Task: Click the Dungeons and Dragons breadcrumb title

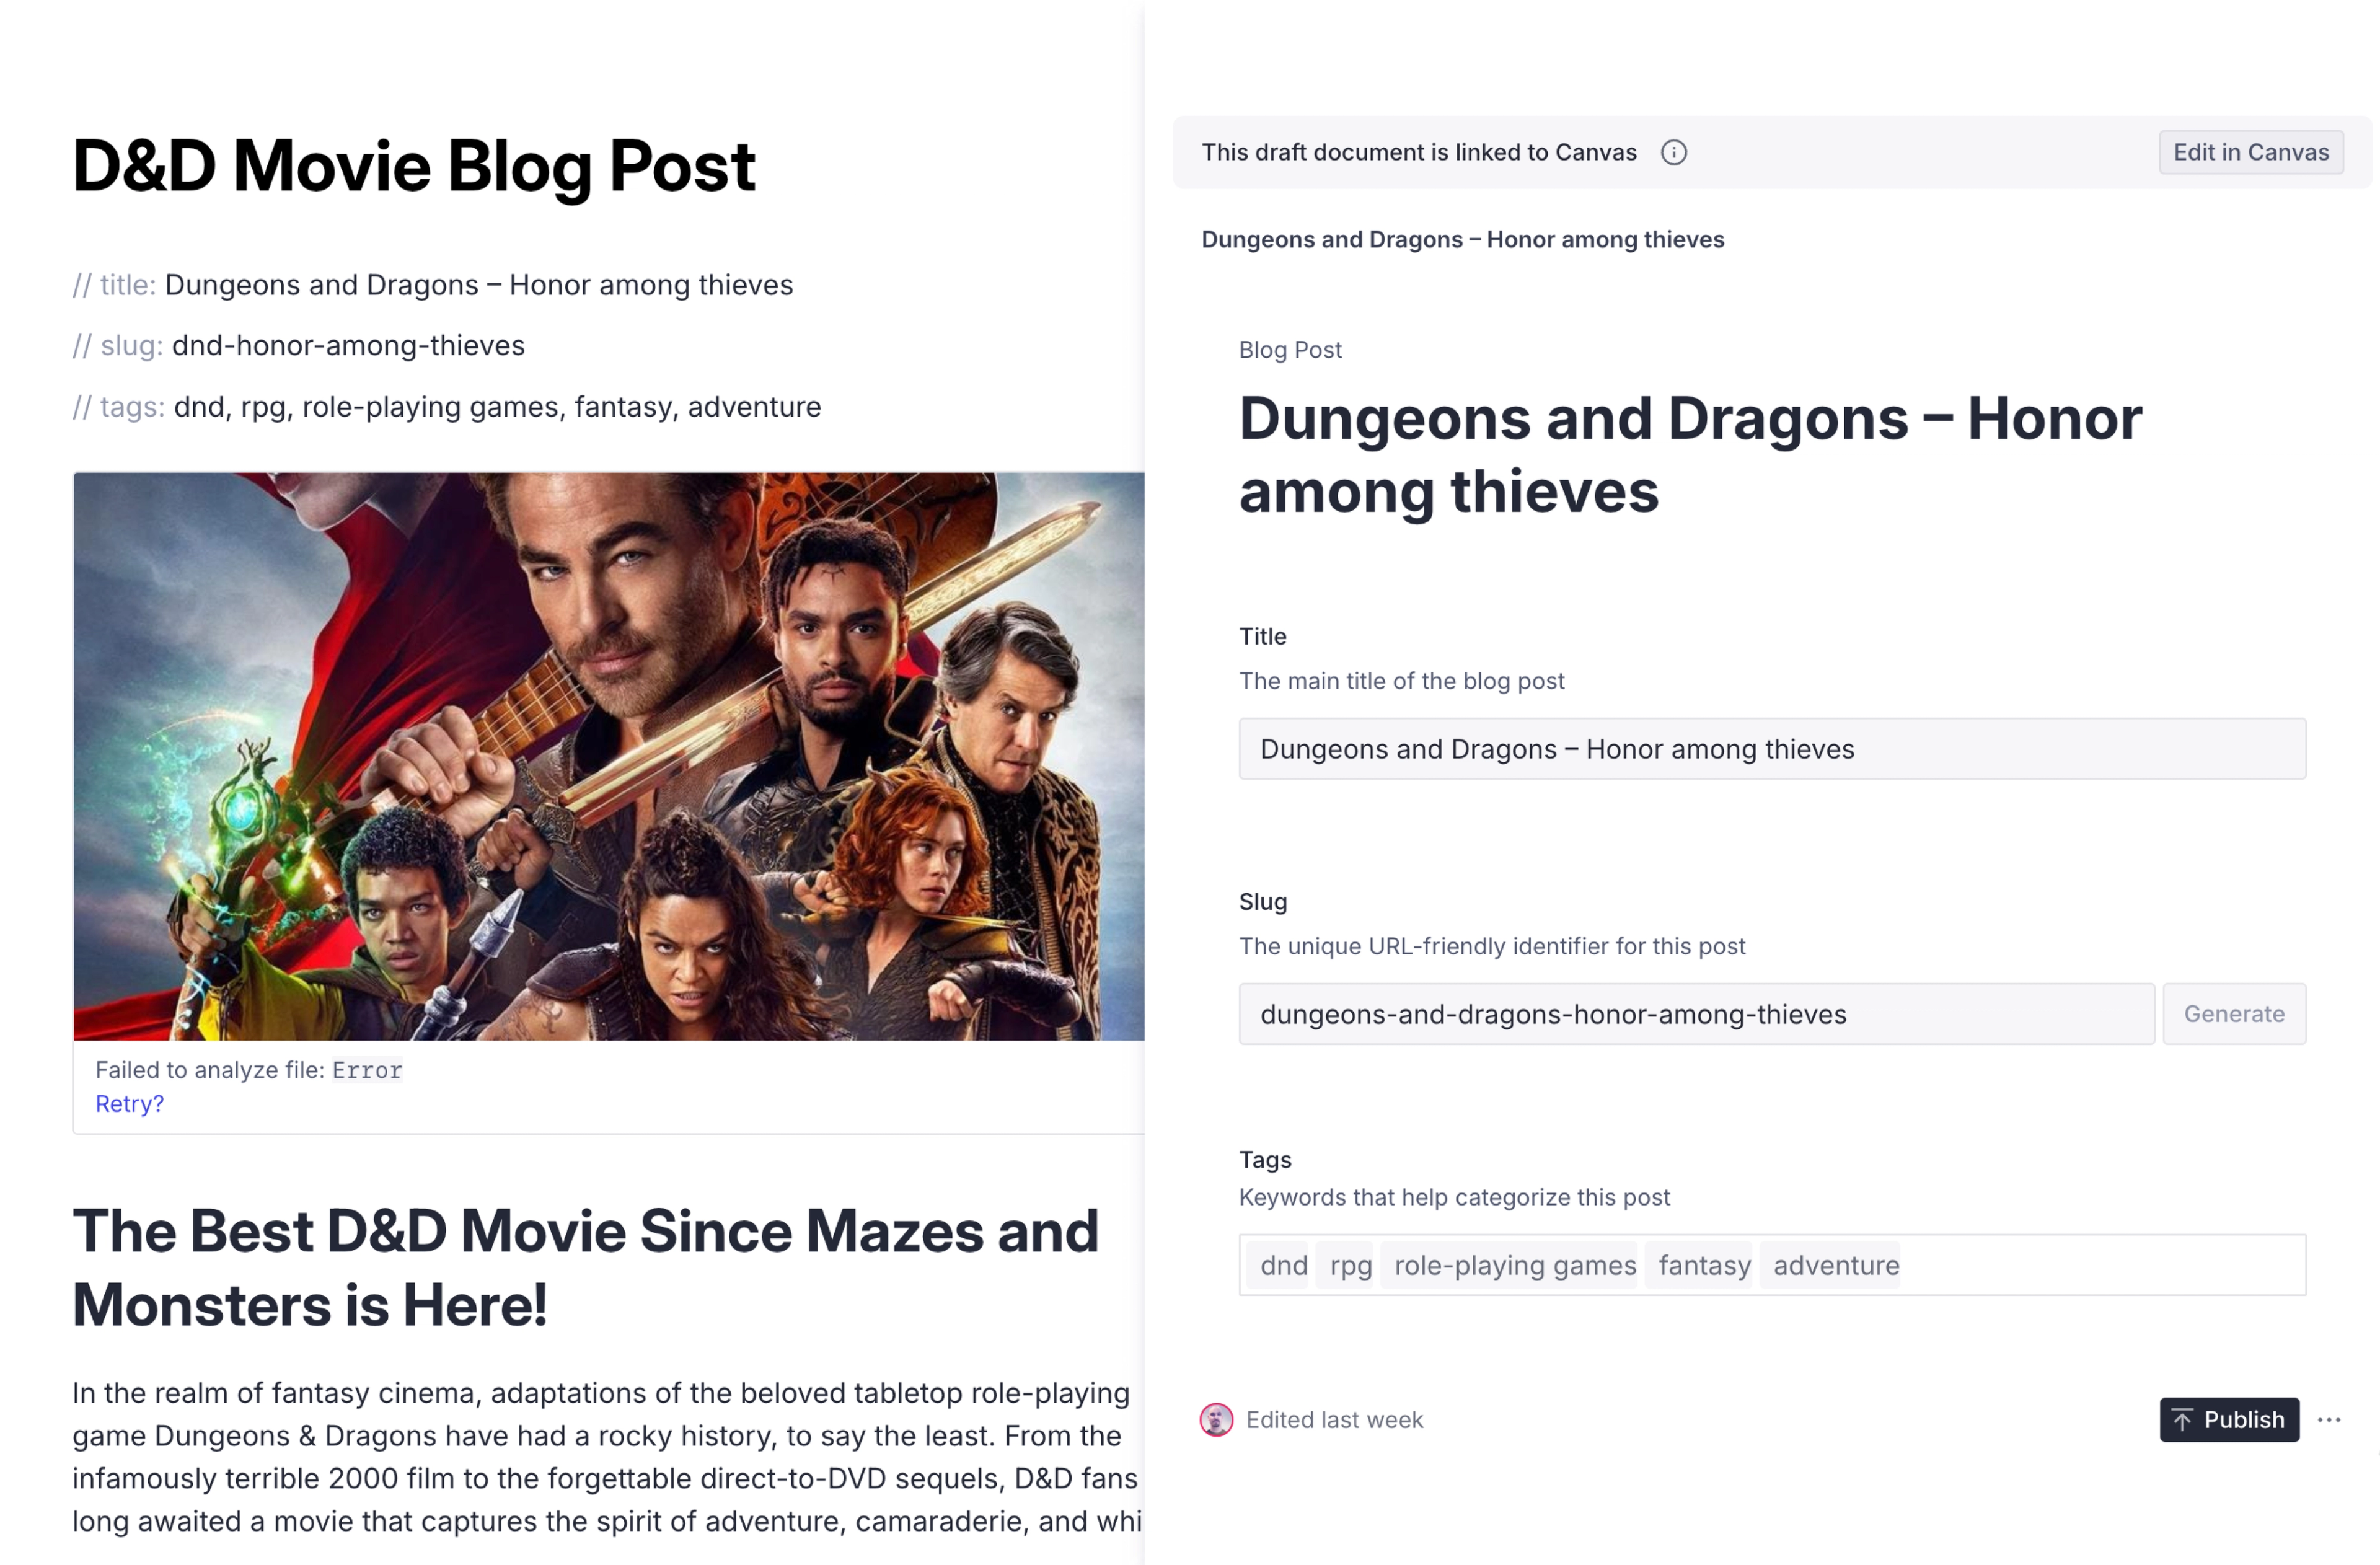Action: point(1462,240)
